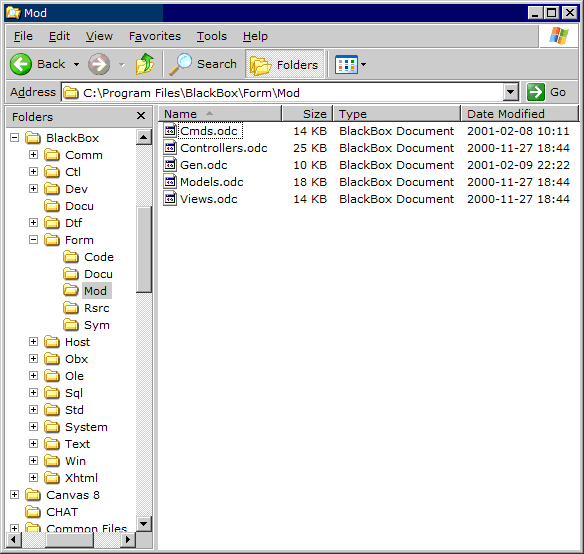This screenshot has height=554, width=584.
Task: Click the Host folder icon
Action: 52,342
